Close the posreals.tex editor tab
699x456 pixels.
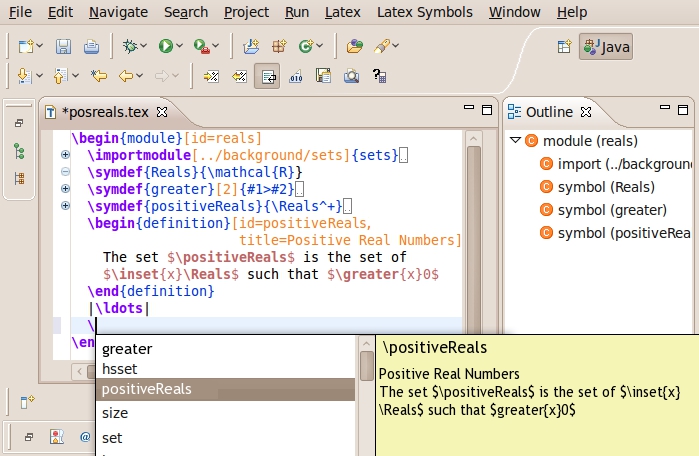[x=162, y=112]
